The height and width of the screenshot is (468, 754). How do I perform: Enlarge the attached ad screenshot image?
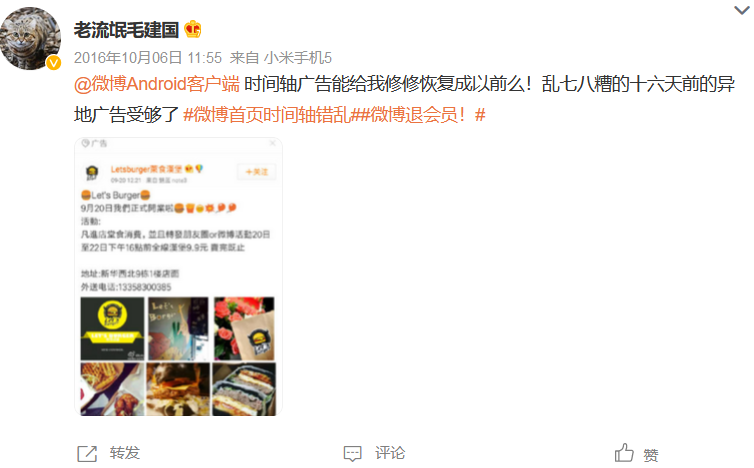coord(178,277)
